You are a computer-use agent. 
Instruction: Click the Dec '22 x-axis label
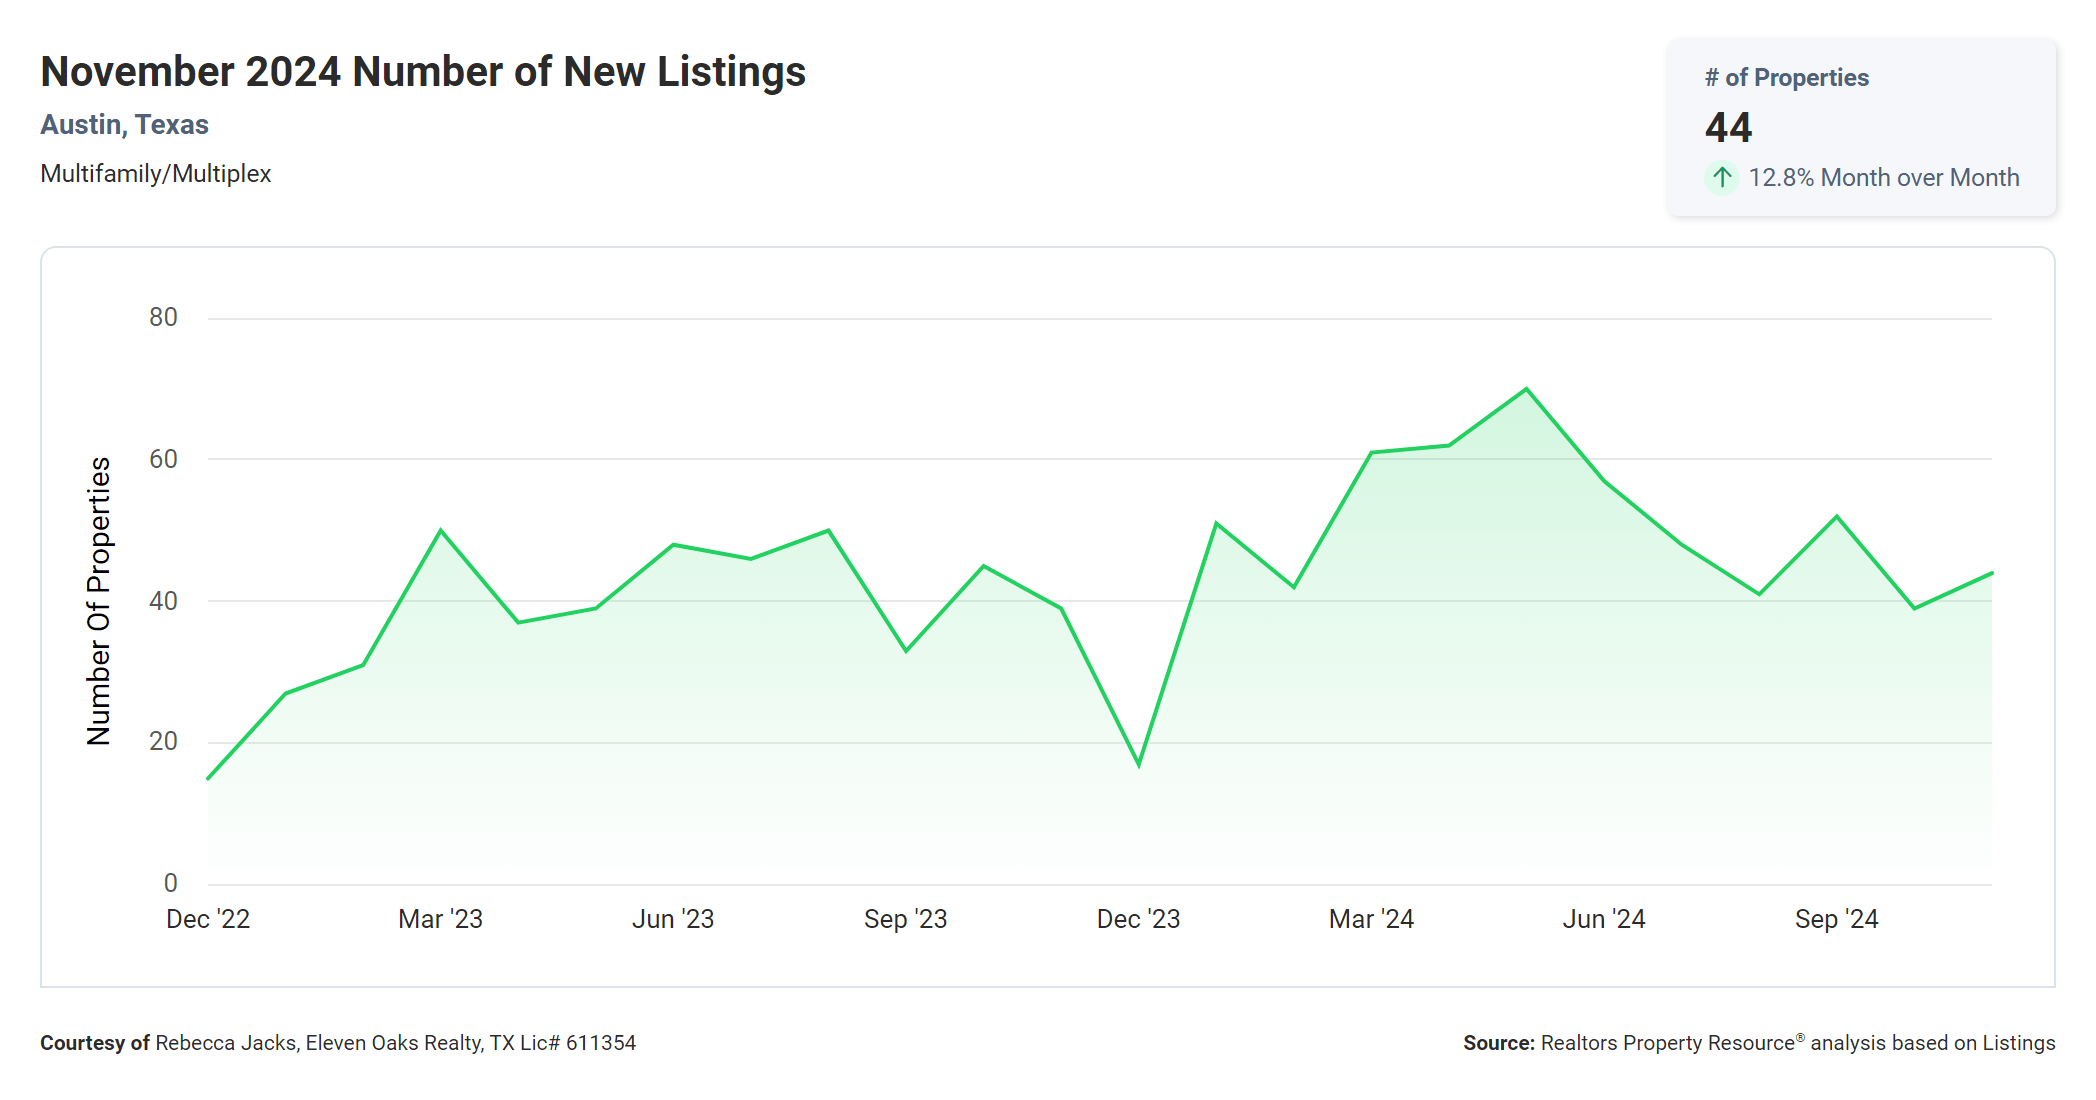pyautogui.click(x=208, y=919)
